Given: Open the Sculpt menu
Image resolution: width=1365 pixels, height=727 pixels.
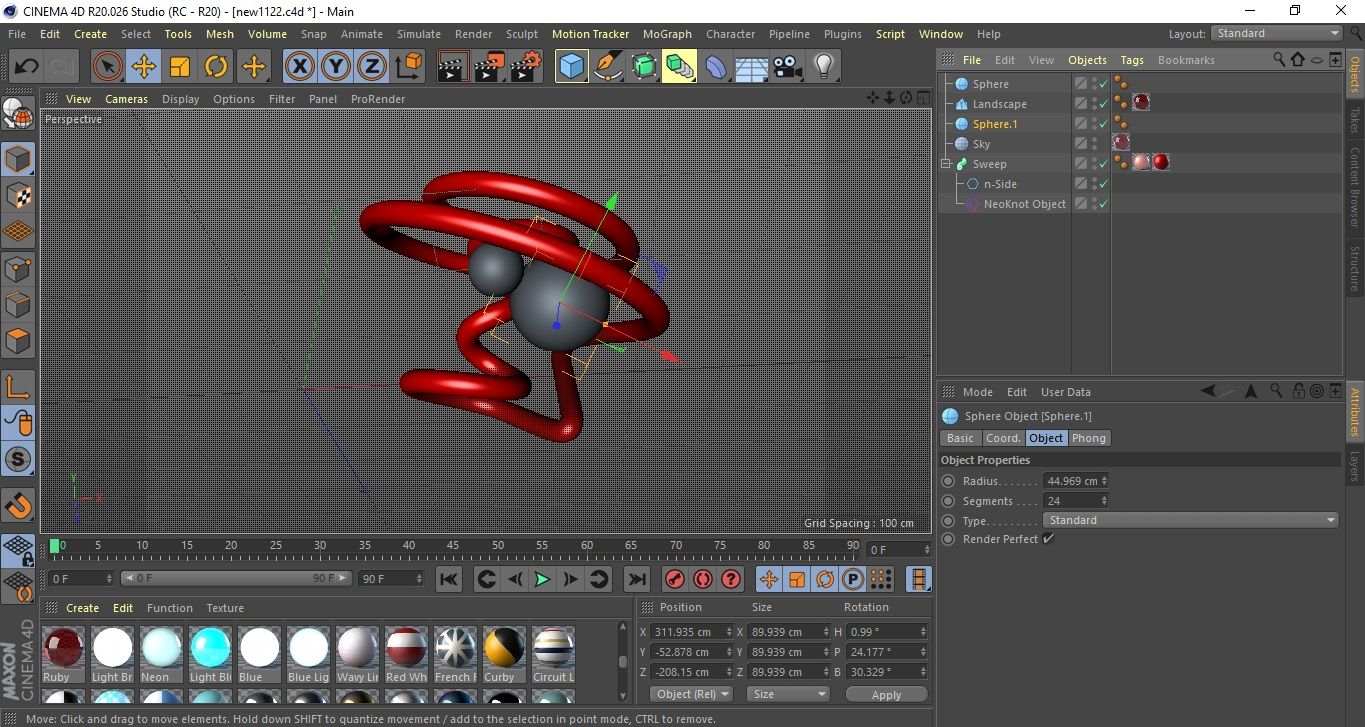Looking at the screenshot, I should [x=521, y=34].
